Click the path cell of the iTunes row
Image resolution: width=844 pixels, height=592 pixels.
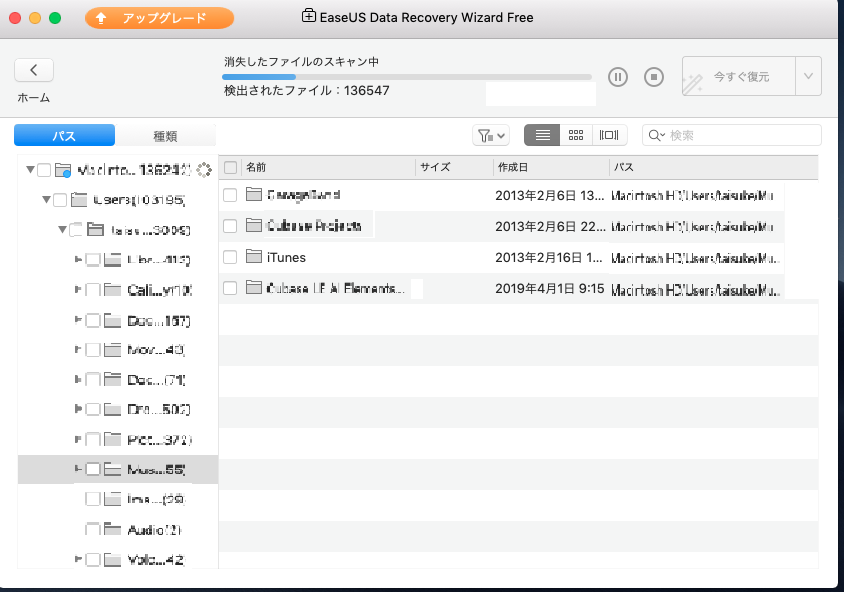[x=696, y=258]
